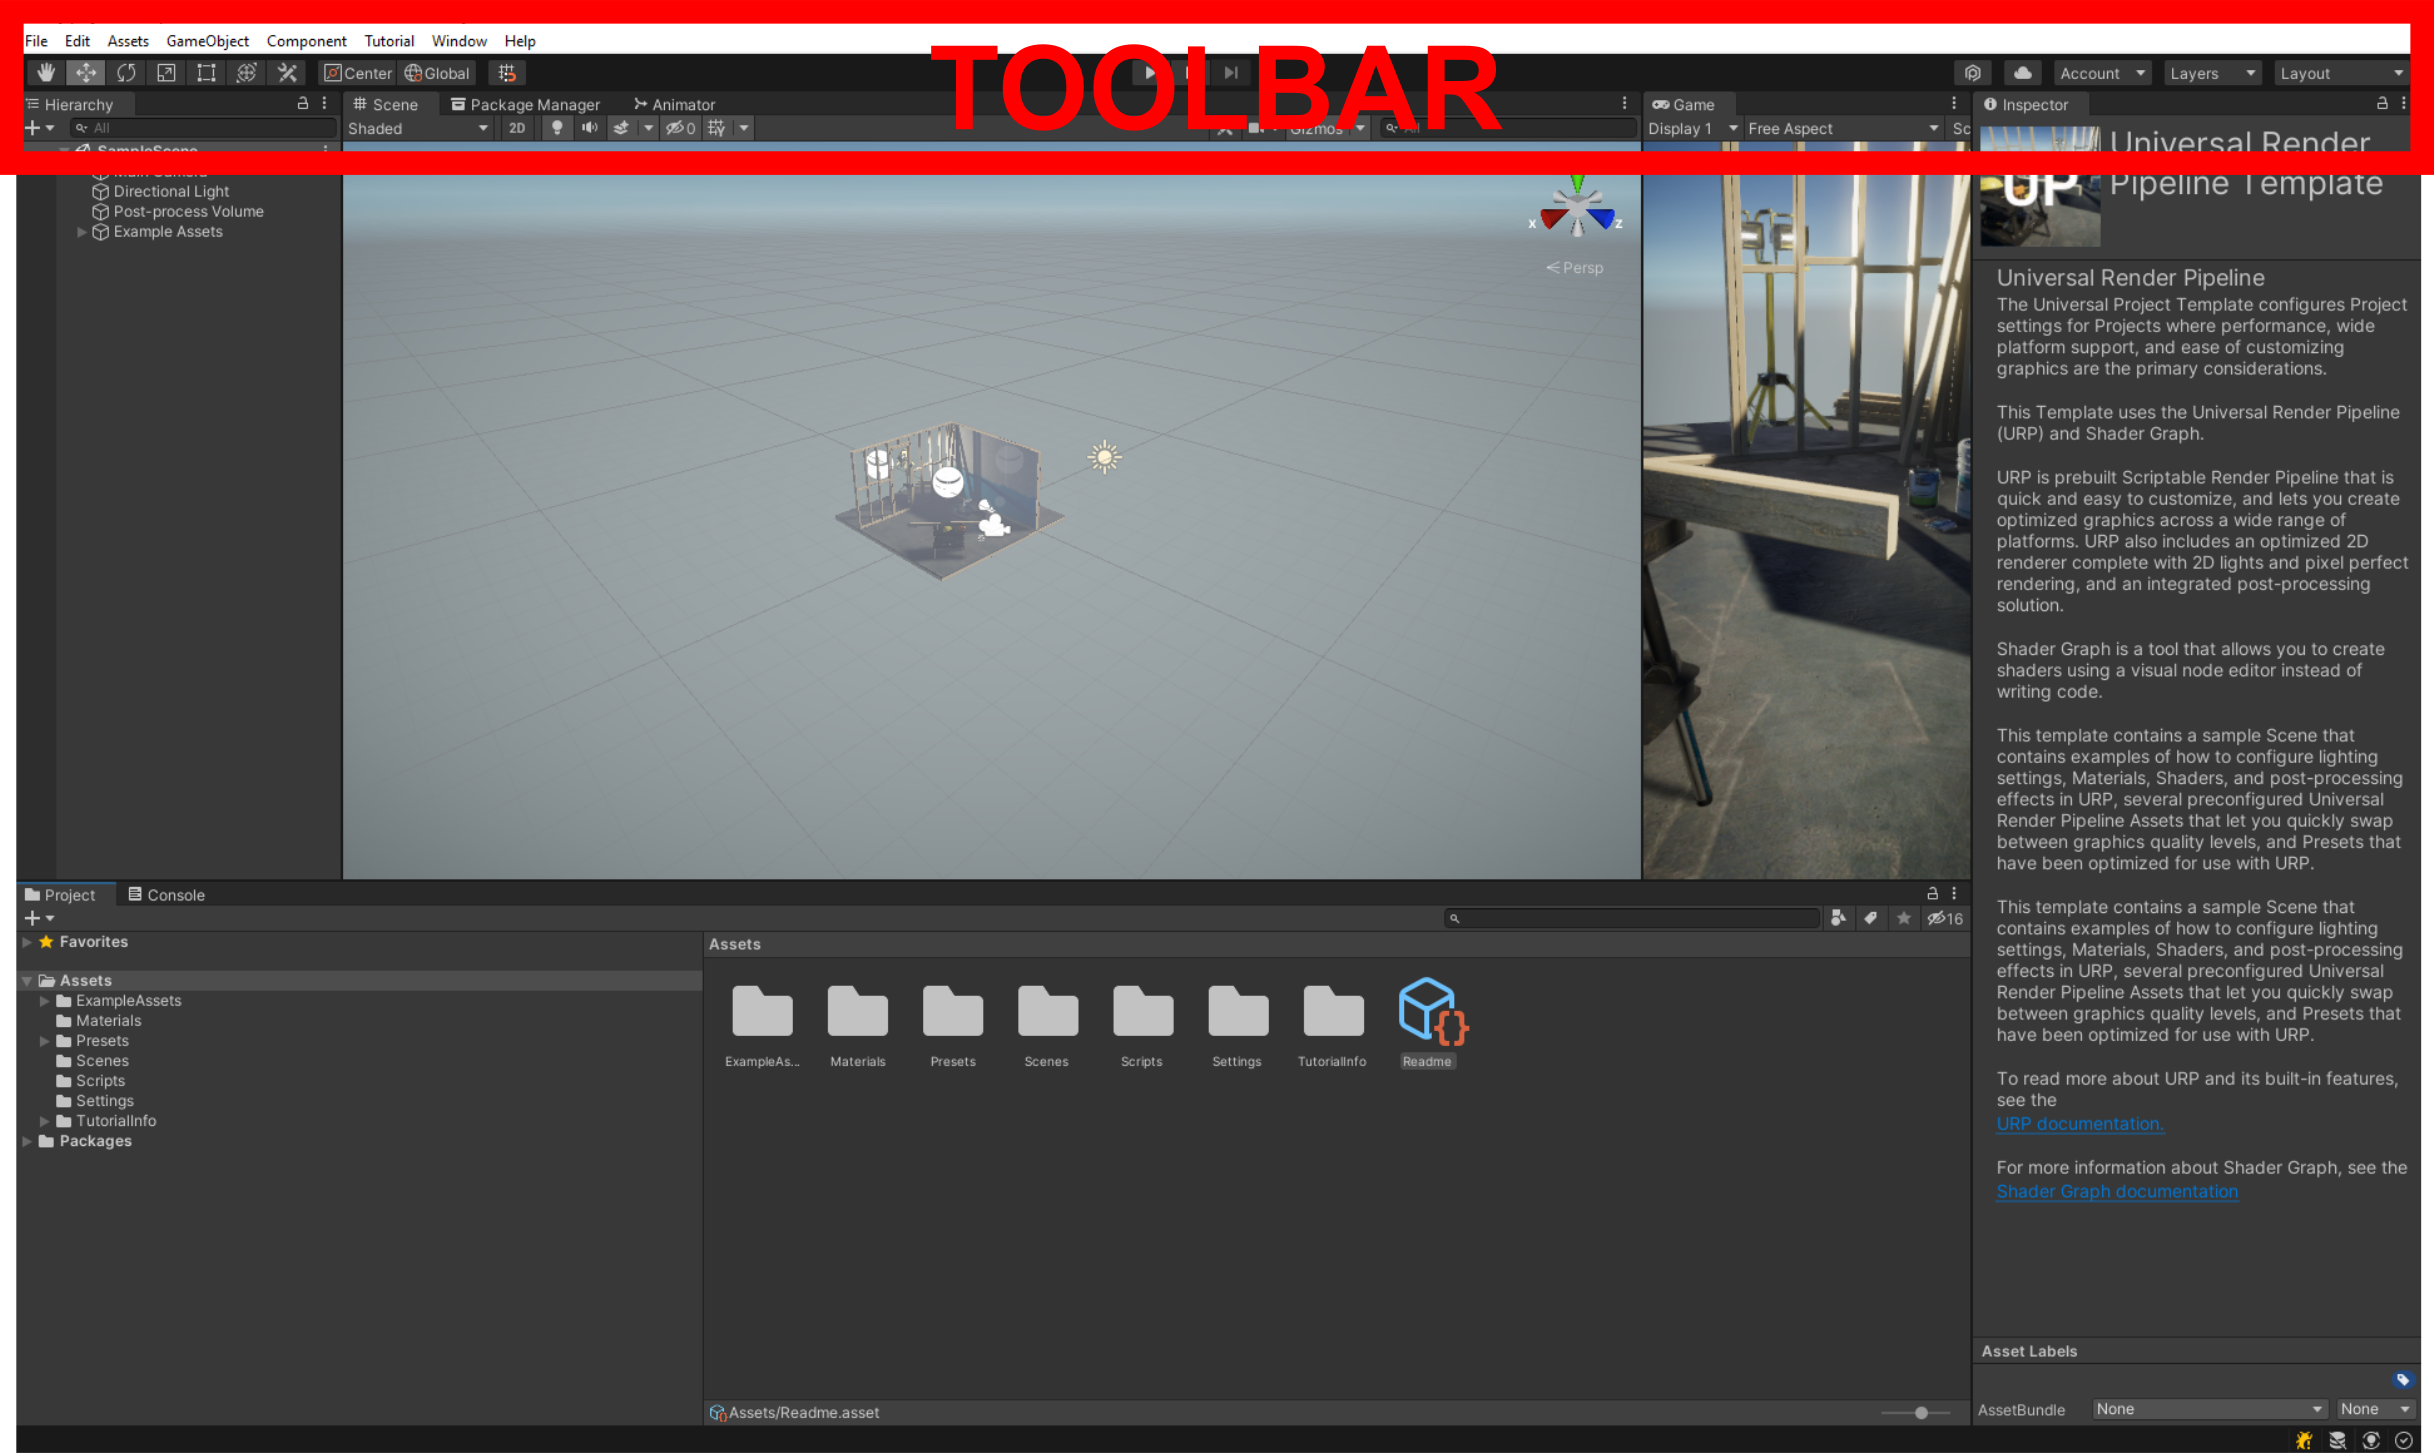Viewport: 2434px width, 1453px height.
Task: Open the cloud services icon
Action: [x=2022, y=73]
